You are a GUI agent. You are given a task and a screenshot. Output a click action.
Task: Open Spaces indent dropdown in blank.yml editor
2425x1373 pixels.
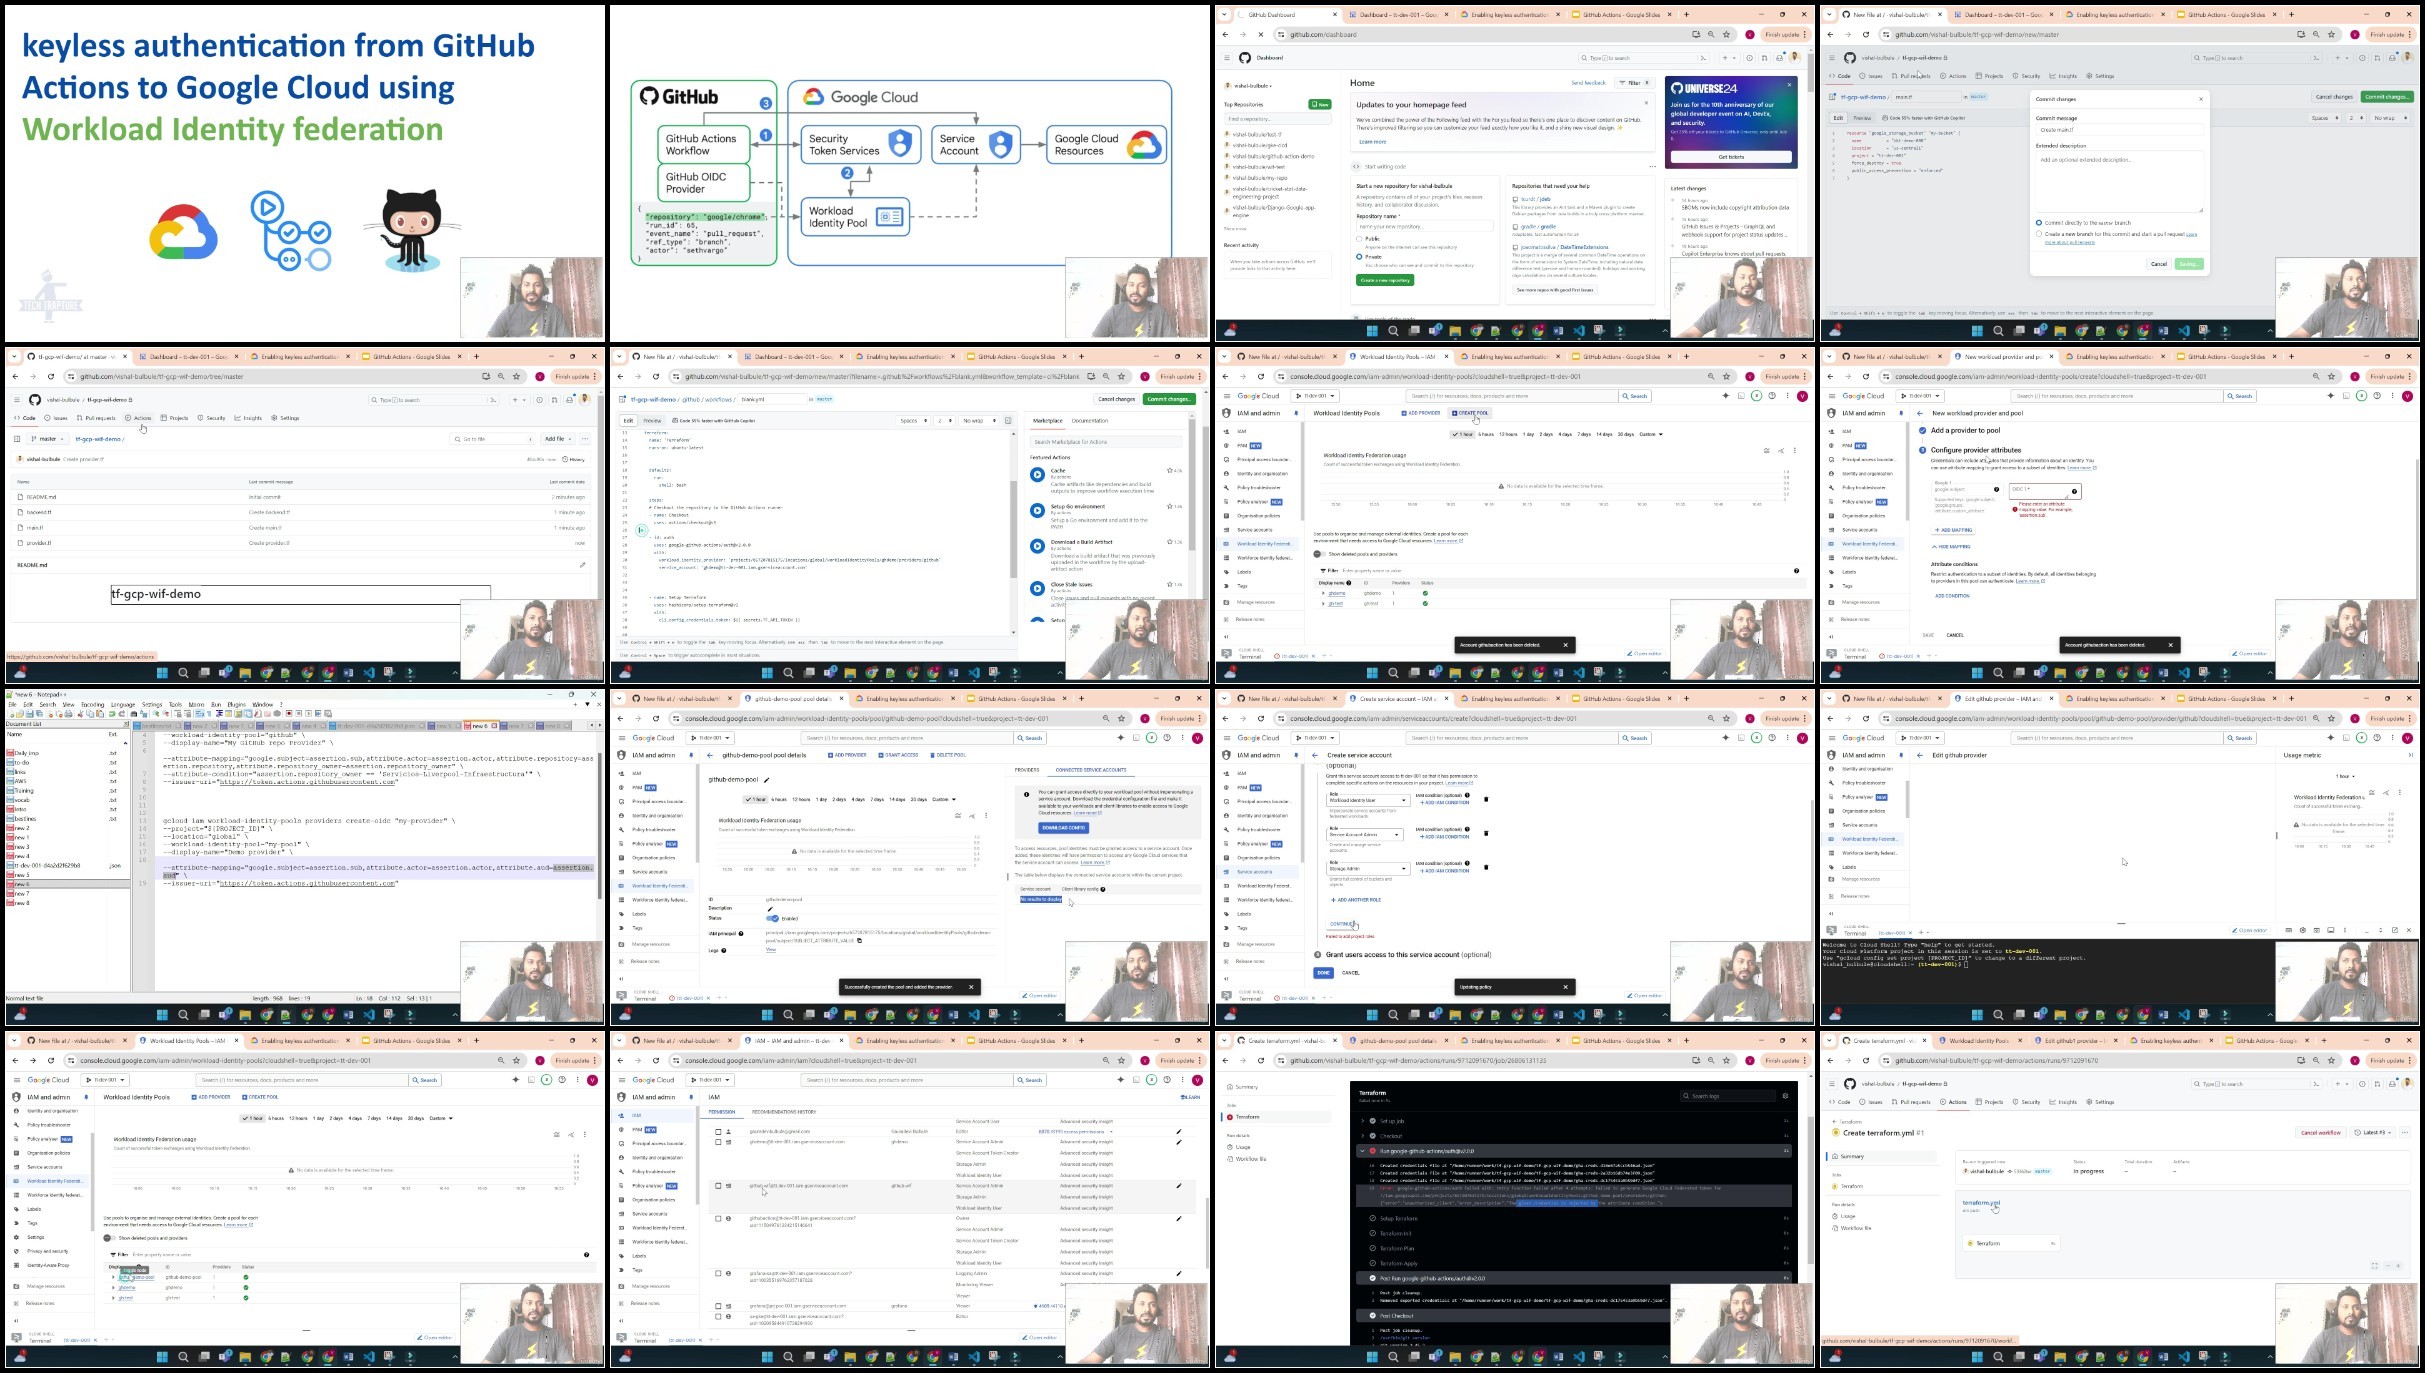tap(915, 421)
